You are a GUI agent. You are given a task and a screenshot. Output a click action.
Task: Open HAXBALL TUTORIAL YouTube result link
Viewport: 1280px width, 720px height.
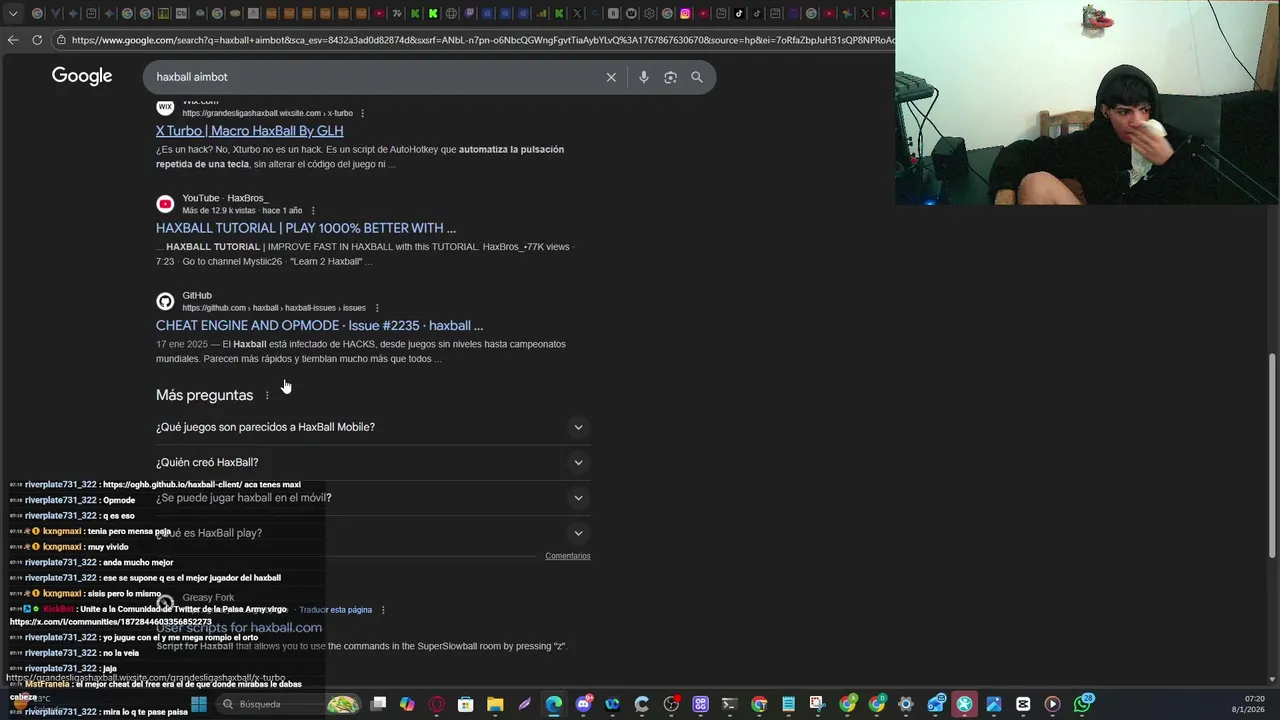click(306, 228)
